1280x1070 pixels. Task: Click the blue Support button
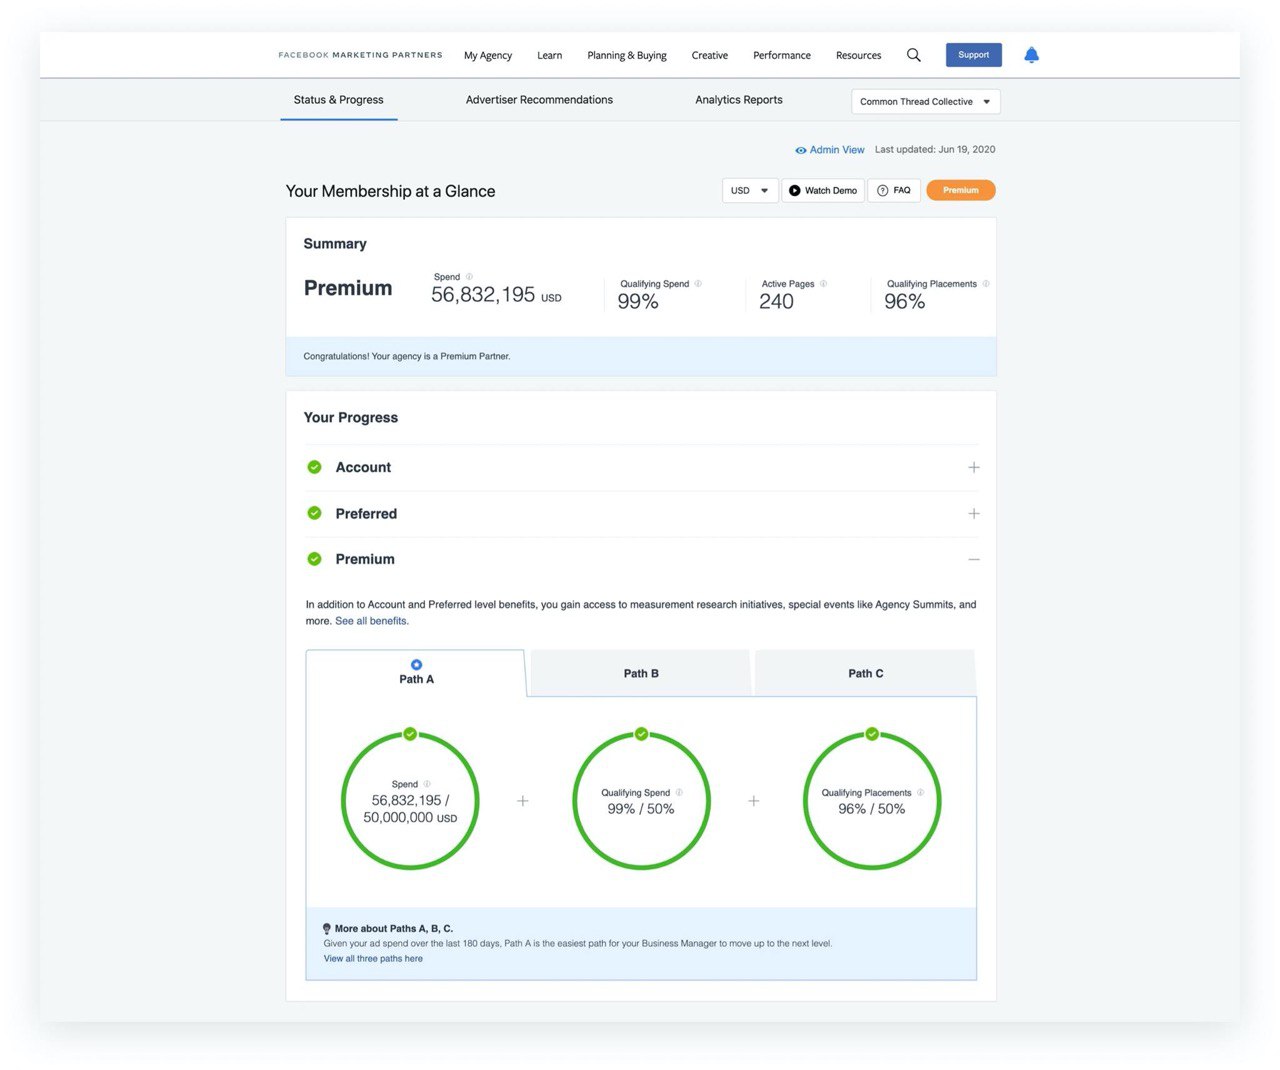pyautogui.click(x=974, y=55)
